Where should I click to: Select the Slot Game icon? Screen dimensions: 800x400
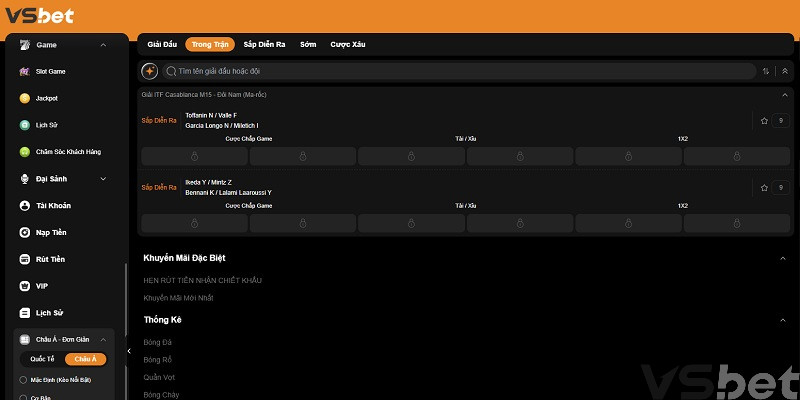coord(24,71)
